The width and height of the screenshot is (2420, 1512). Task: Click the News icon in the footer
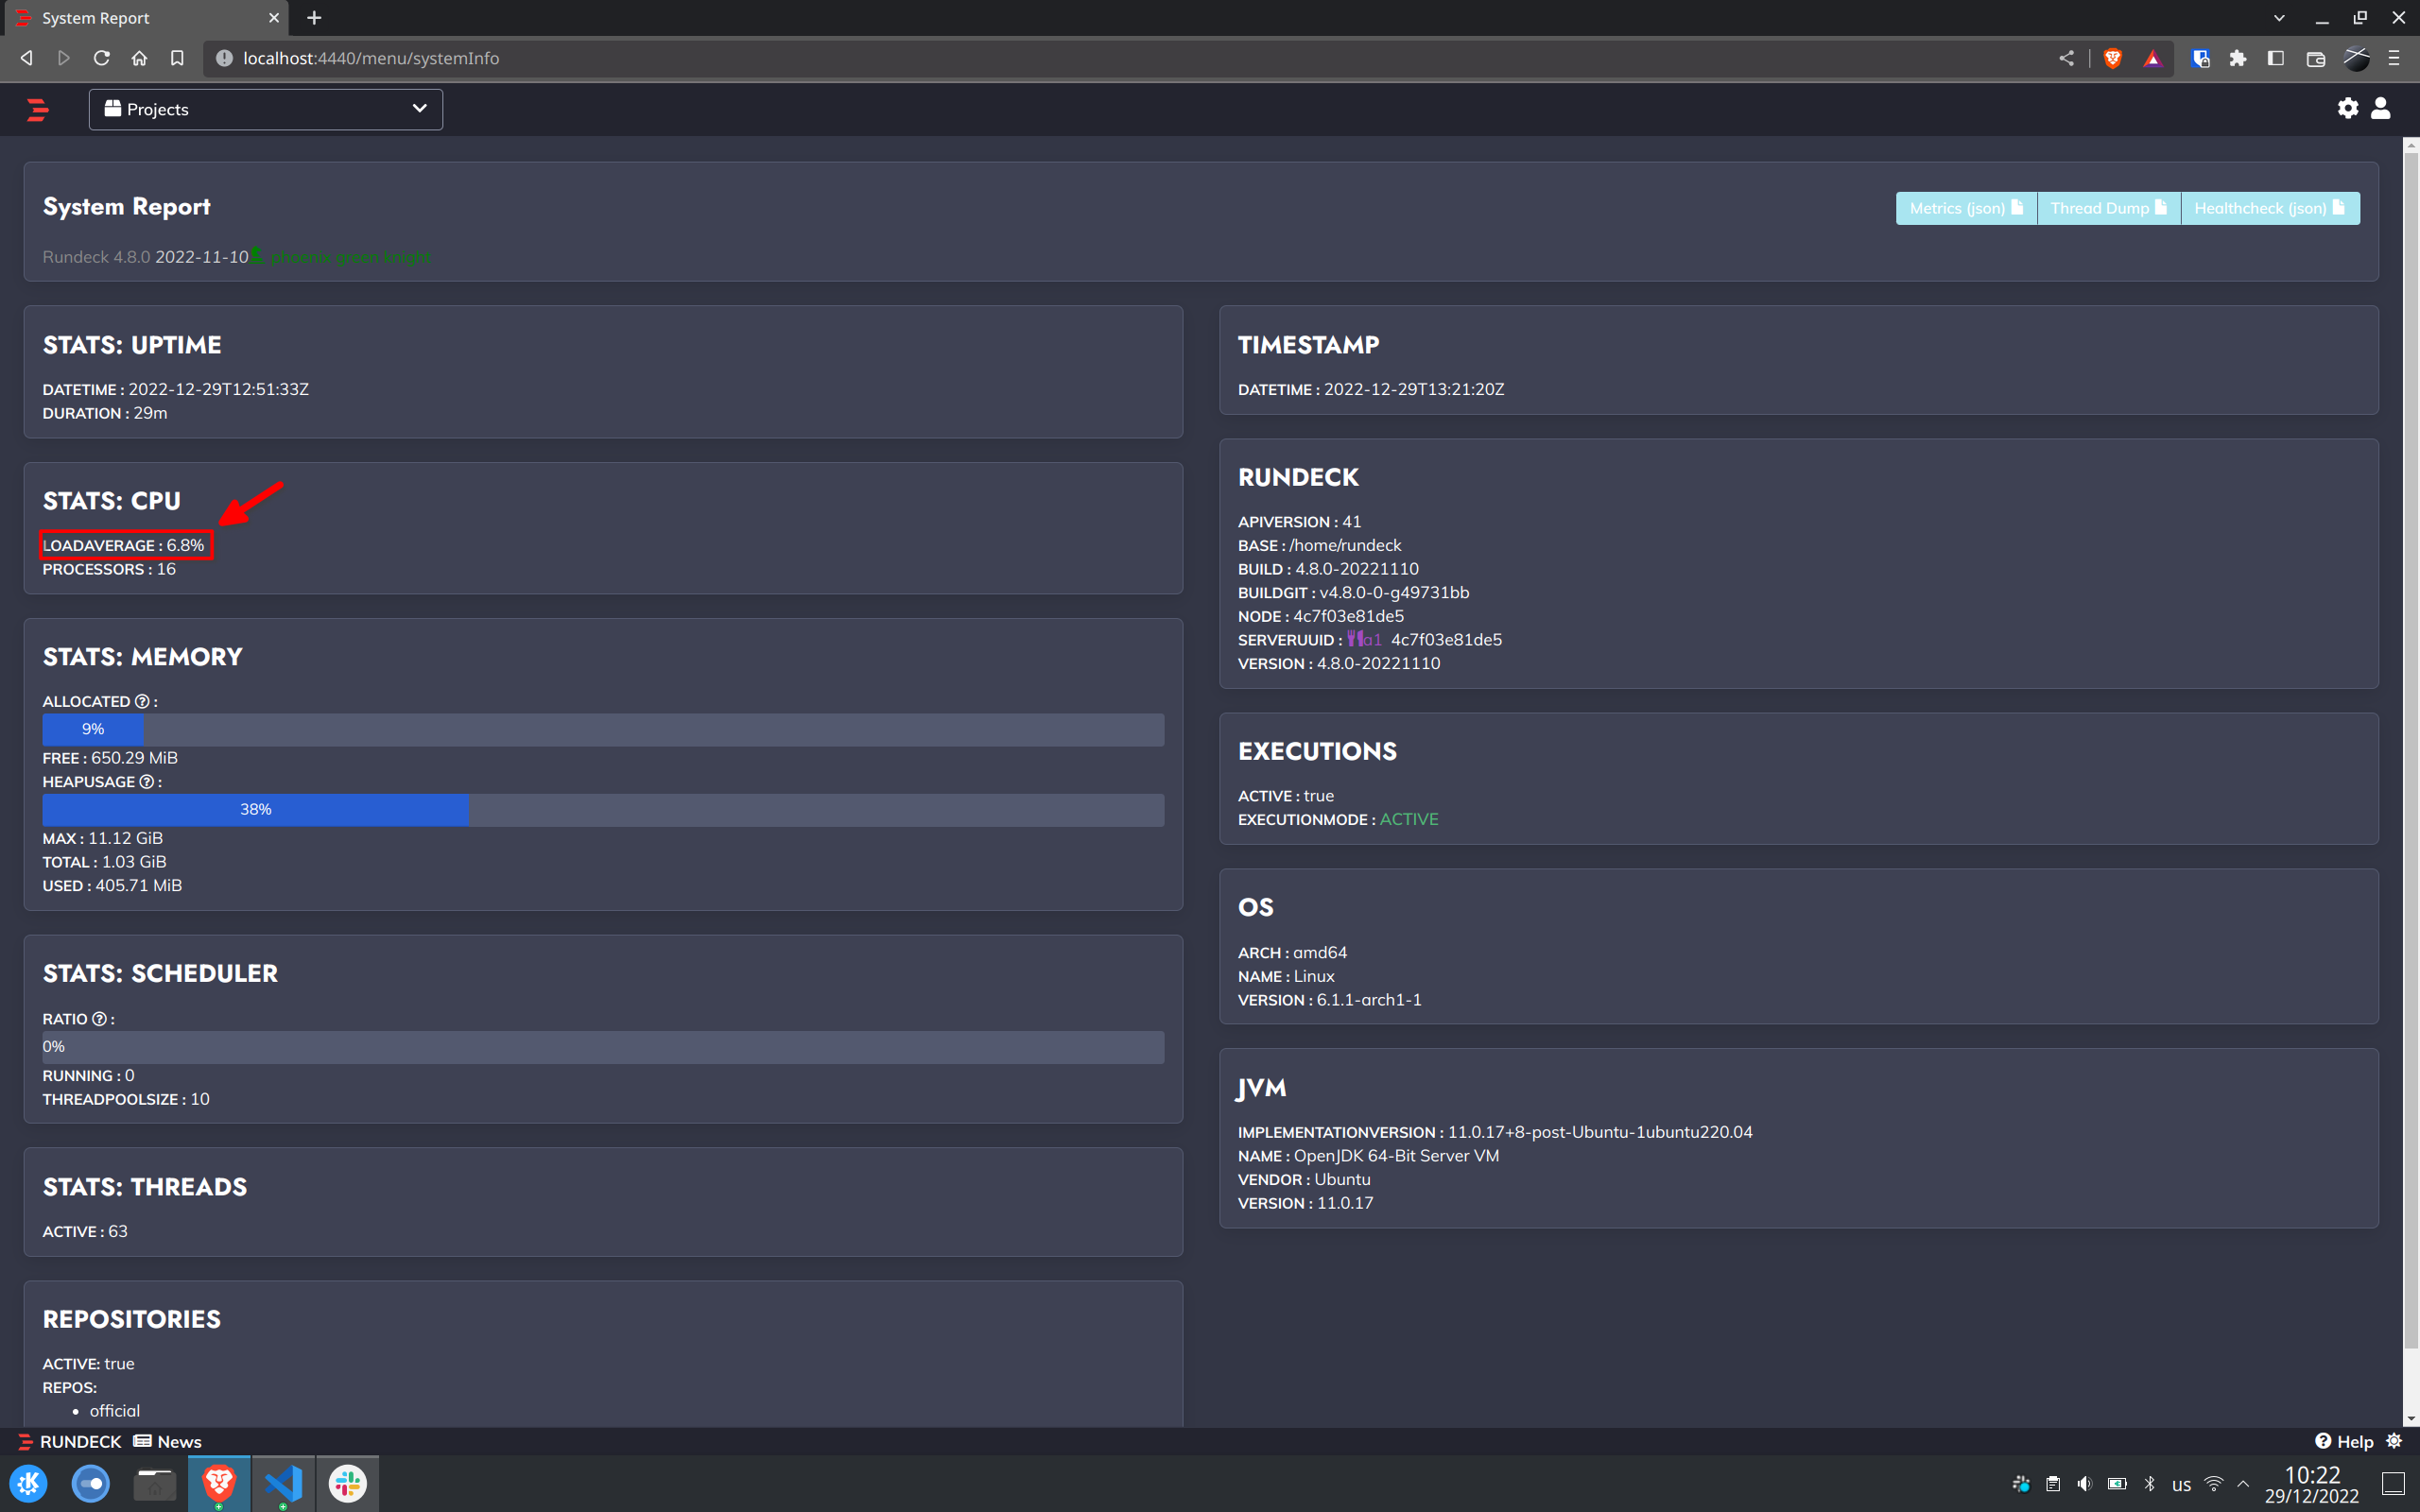click(x=141, y=1441)
